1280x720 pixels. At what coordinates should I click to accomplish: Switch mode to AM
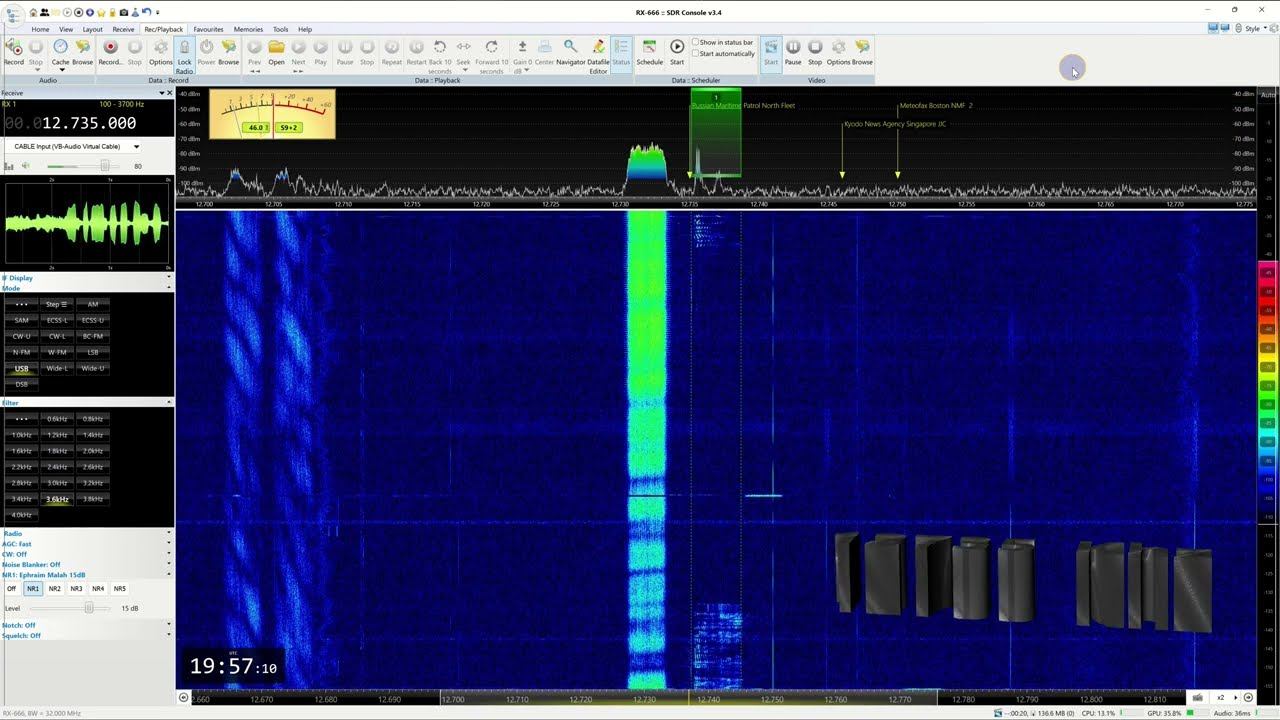coord(93,304)
